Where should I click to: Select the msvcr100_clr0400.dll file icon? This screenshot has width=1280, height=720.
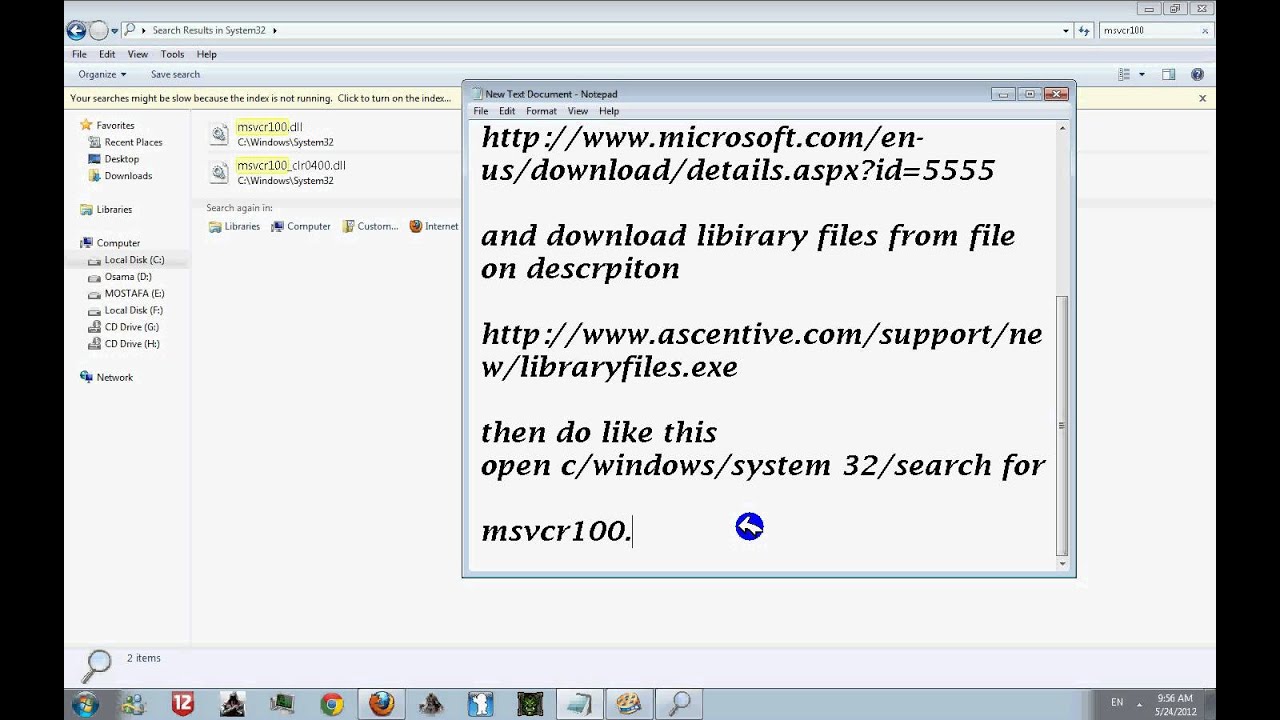tap(219, 172)
